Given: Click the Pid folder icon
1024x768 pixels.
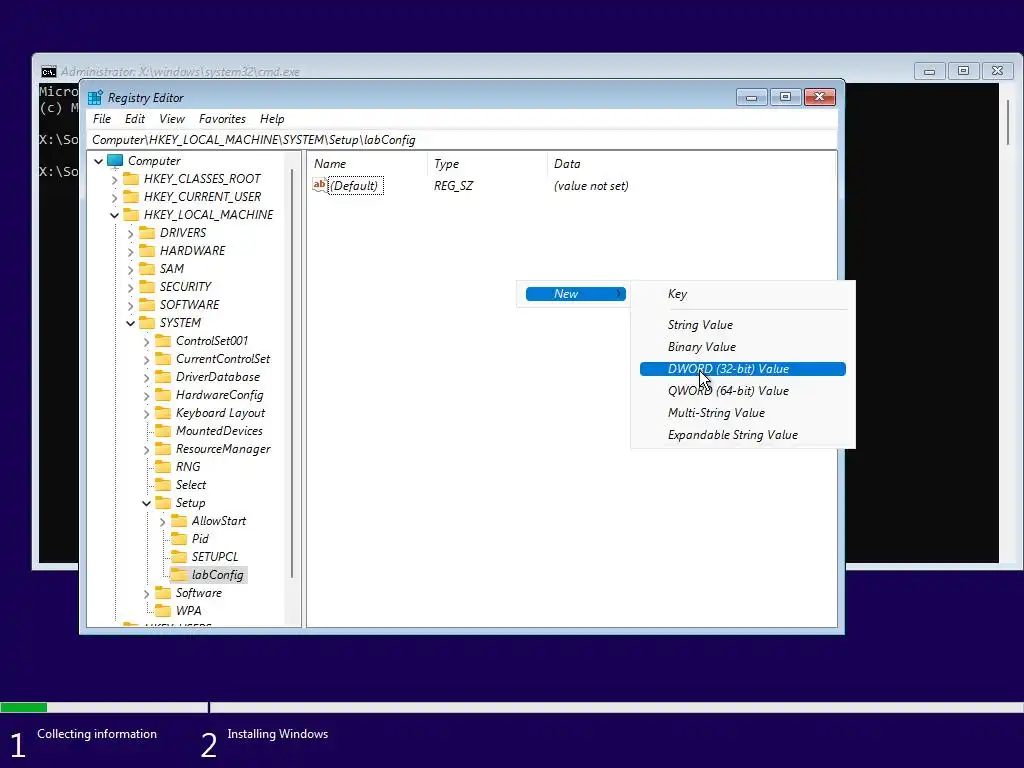Looking at the screenshot, I should tap(179, 539).
